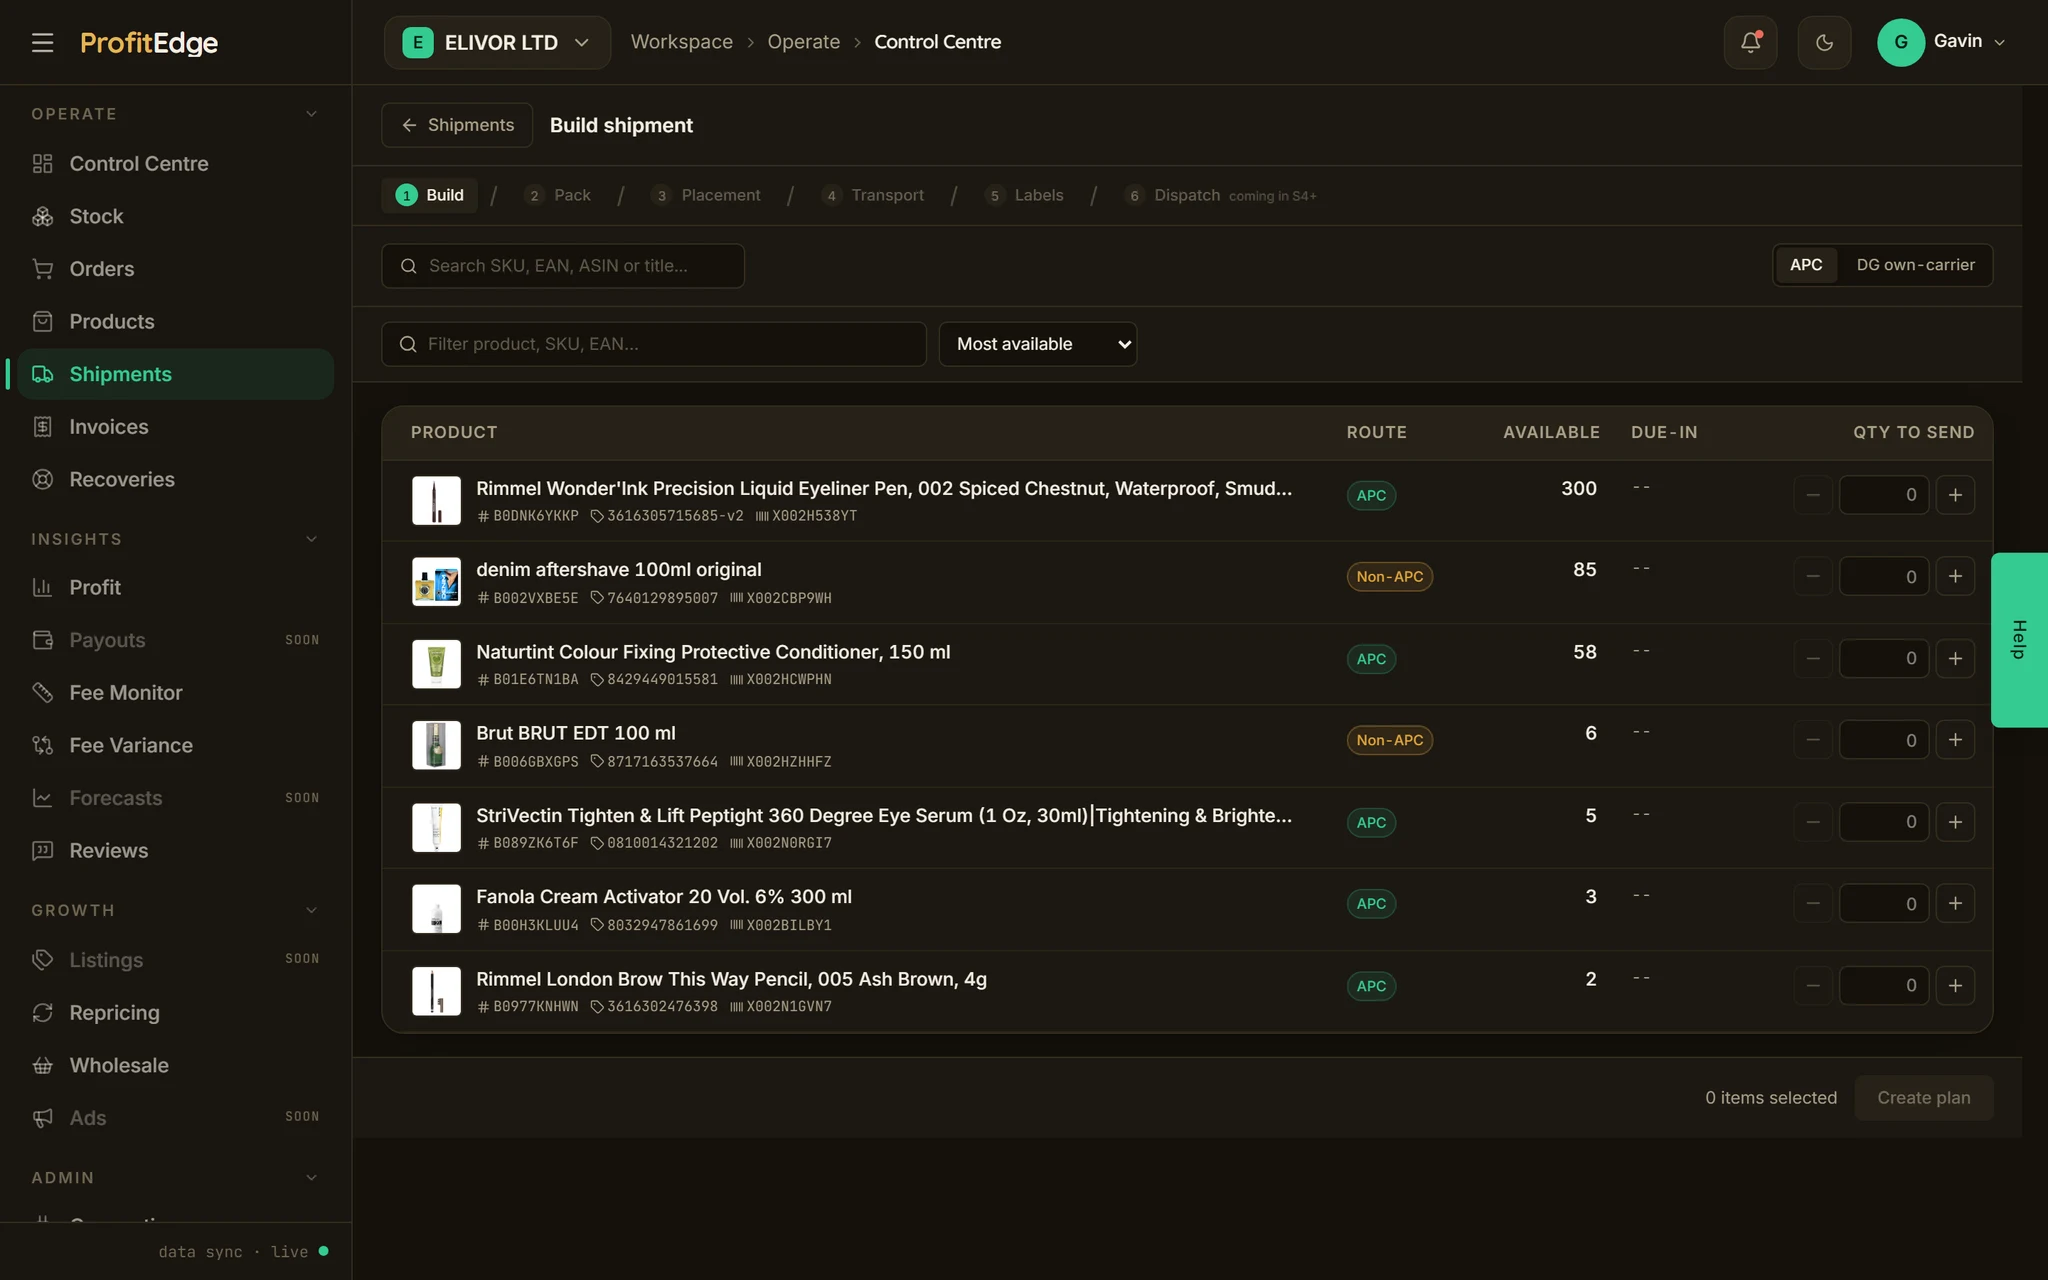Open the ELIVOR LTD workspace dropdown
This screenshot has height=1280, width=2048.
click(x=497, y=42)
